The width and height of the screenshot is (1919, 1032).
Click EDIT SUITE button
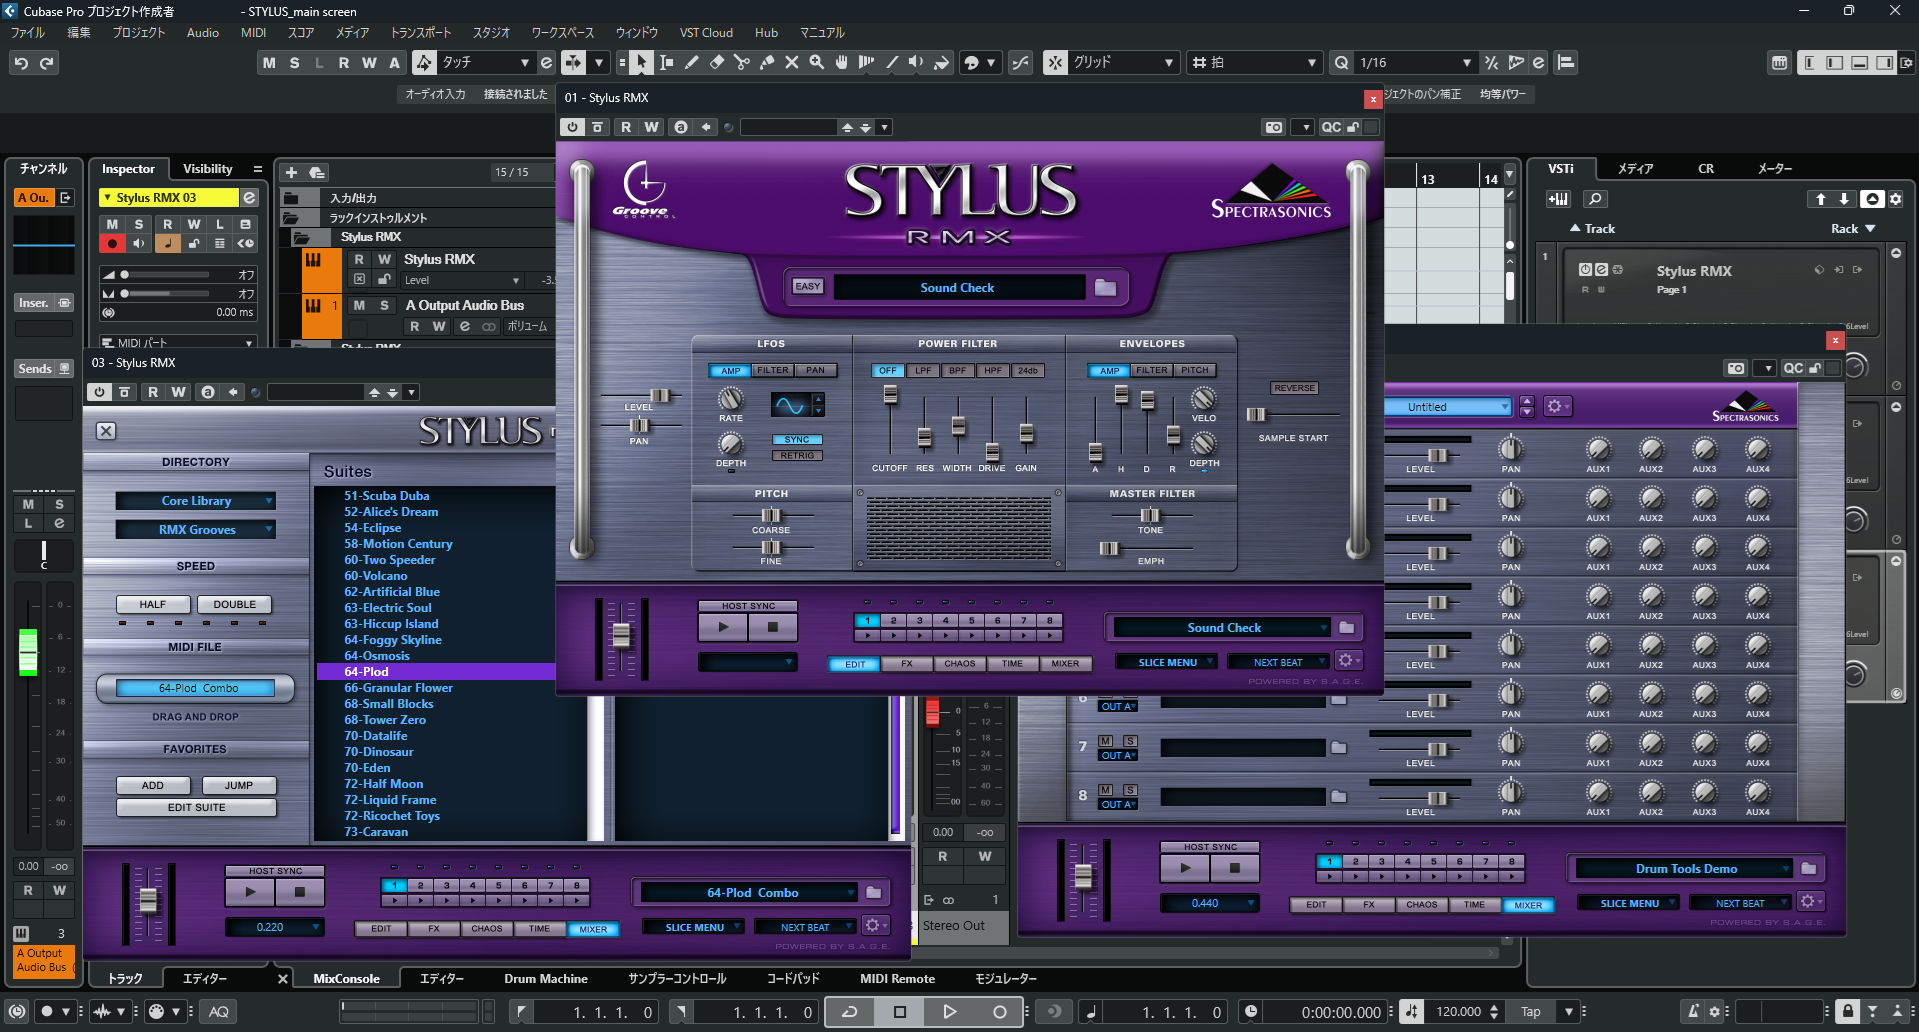point(196,807)
